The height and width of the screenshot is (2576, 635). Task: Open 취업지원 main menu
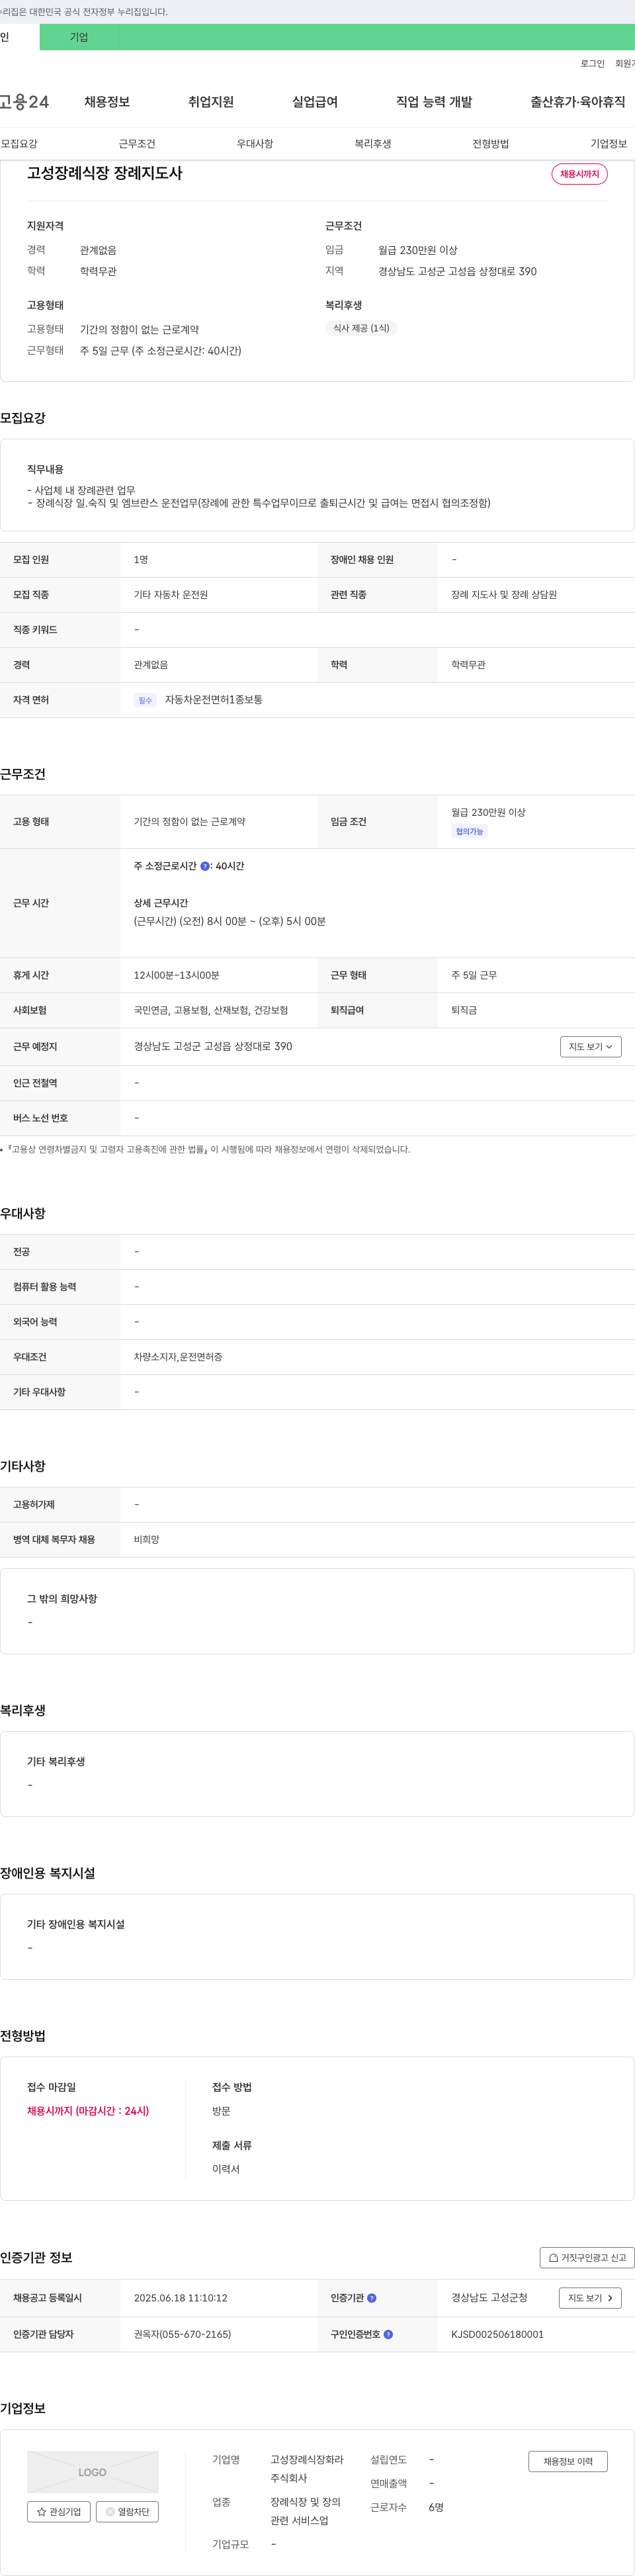[211, 102]
